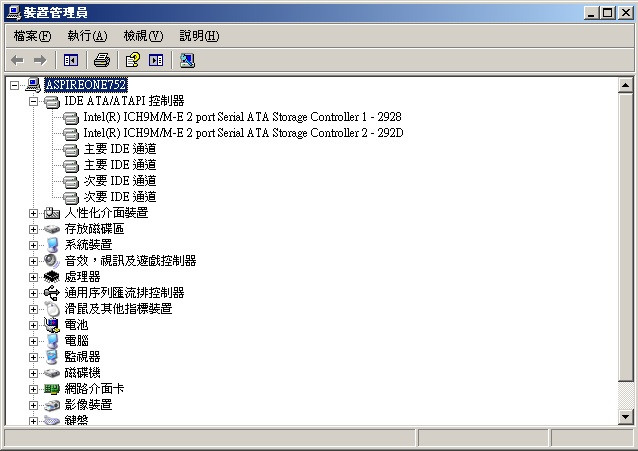638x451 pixels.
Task: Click the network card icon for 網路介面卡
Action: pos(52,389)
